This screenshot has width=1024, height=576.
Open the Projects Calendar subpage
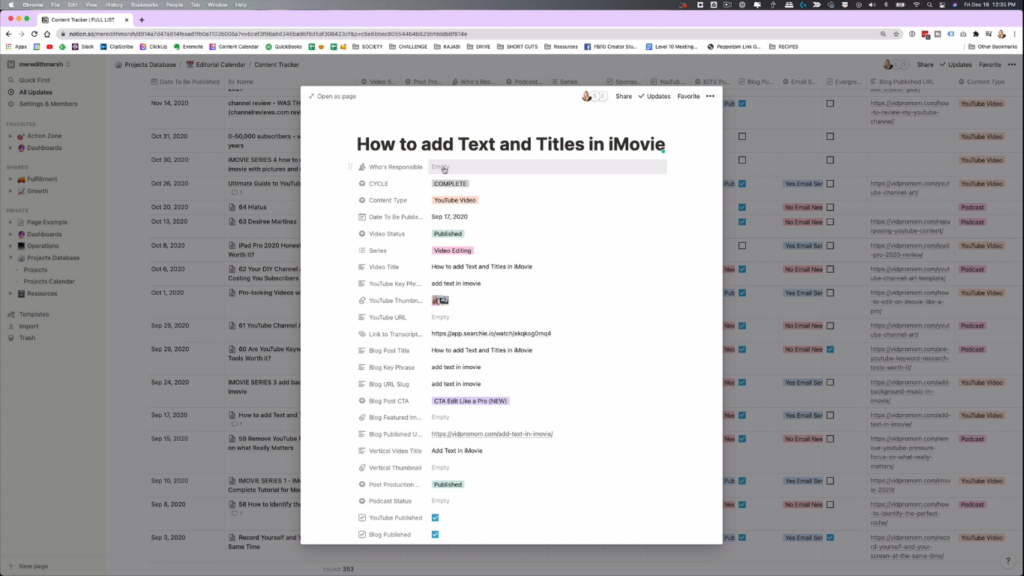click(49, 281)
